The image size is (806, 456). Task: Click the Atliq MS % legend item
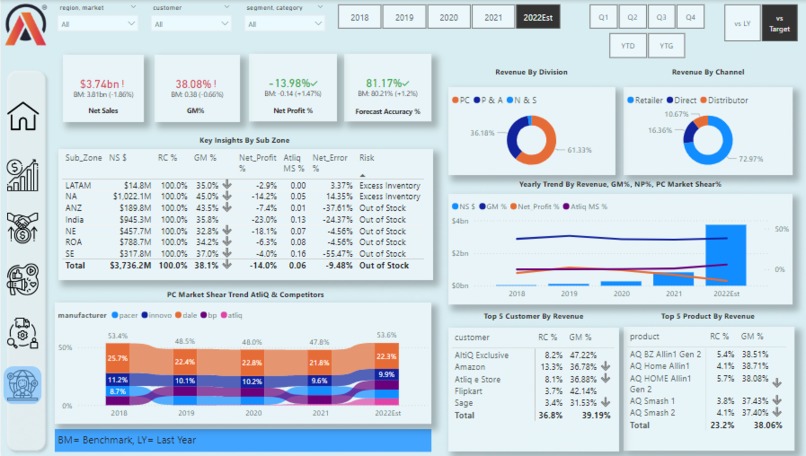[x=584, y=206]
